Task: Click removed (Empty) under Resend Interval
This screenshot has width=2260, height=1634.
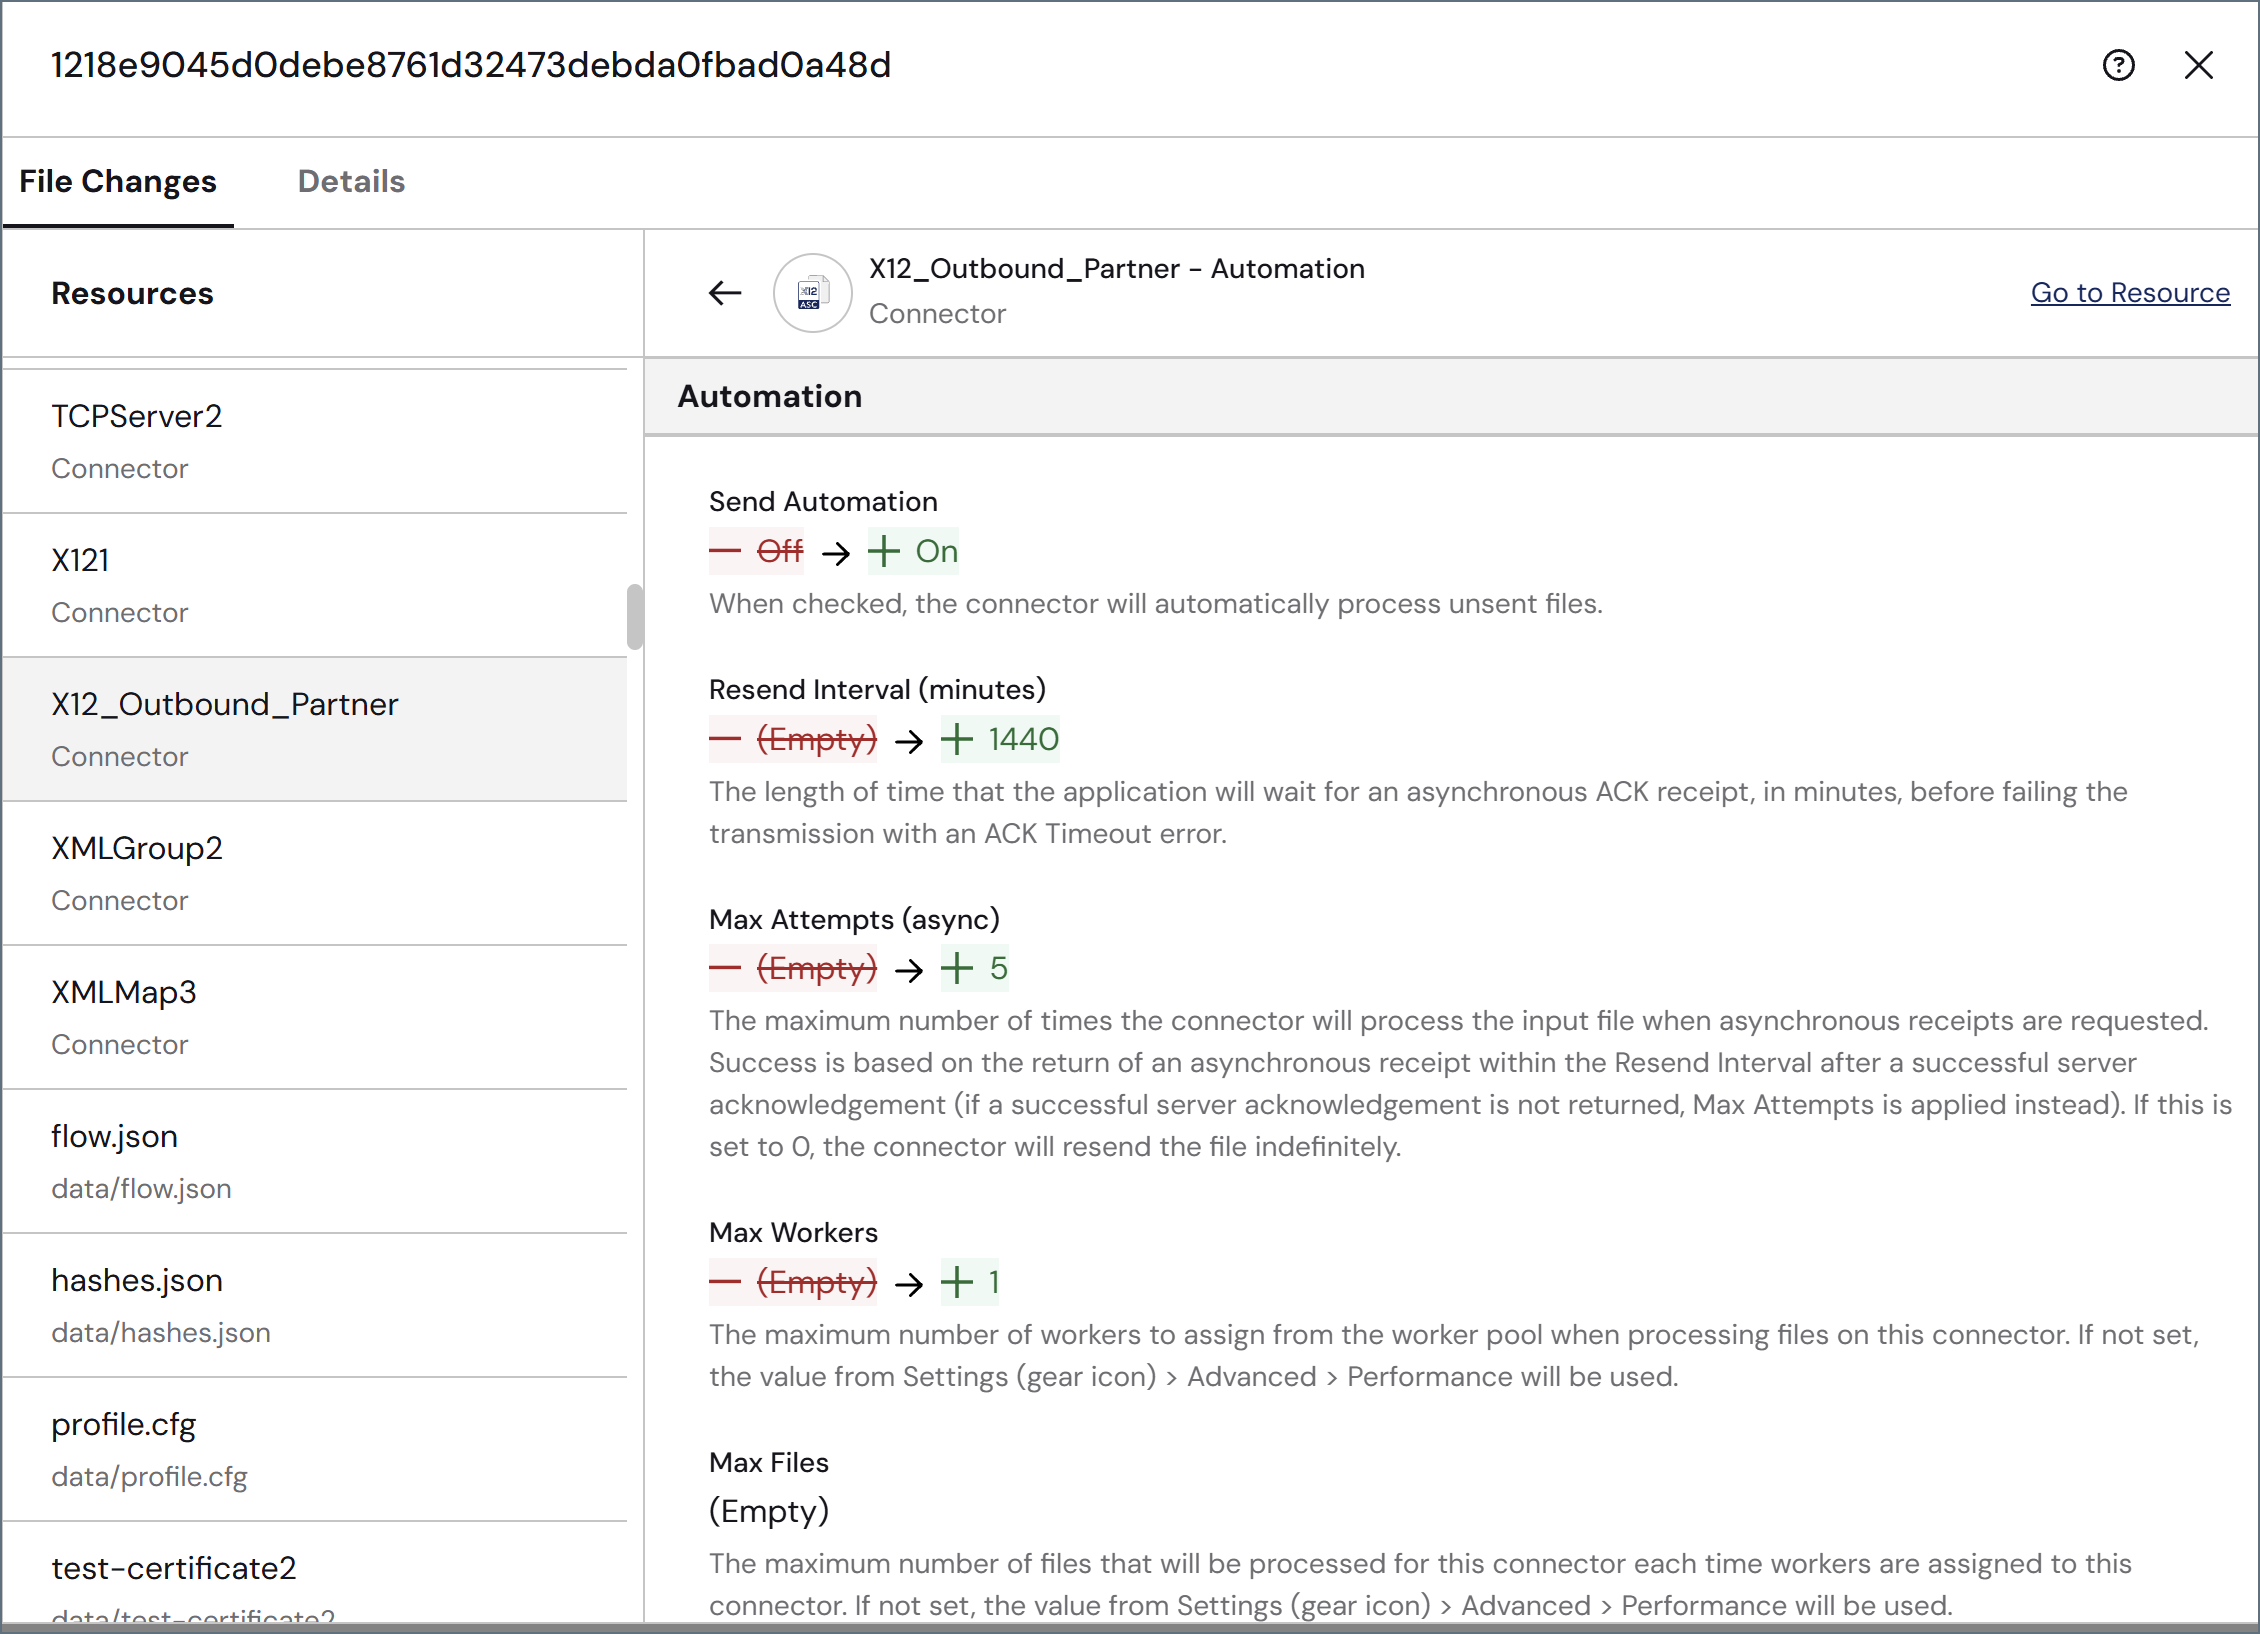Action: pos(793,740)
